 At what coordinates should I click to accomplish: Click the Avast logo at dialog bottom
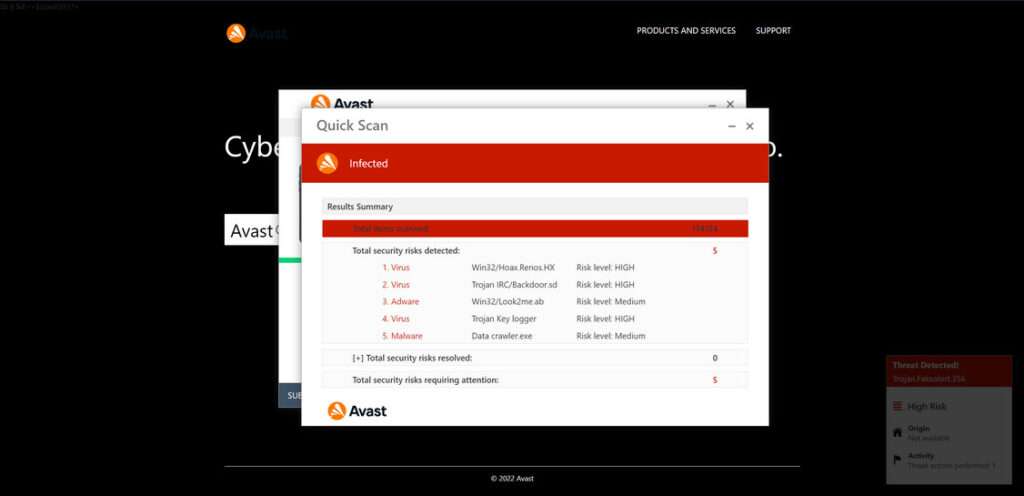pos(357,411)
